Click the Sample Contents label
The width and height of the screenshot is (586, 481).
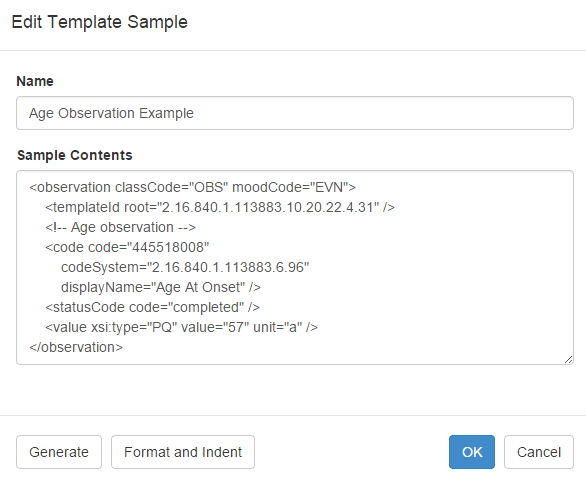[75, 155]
